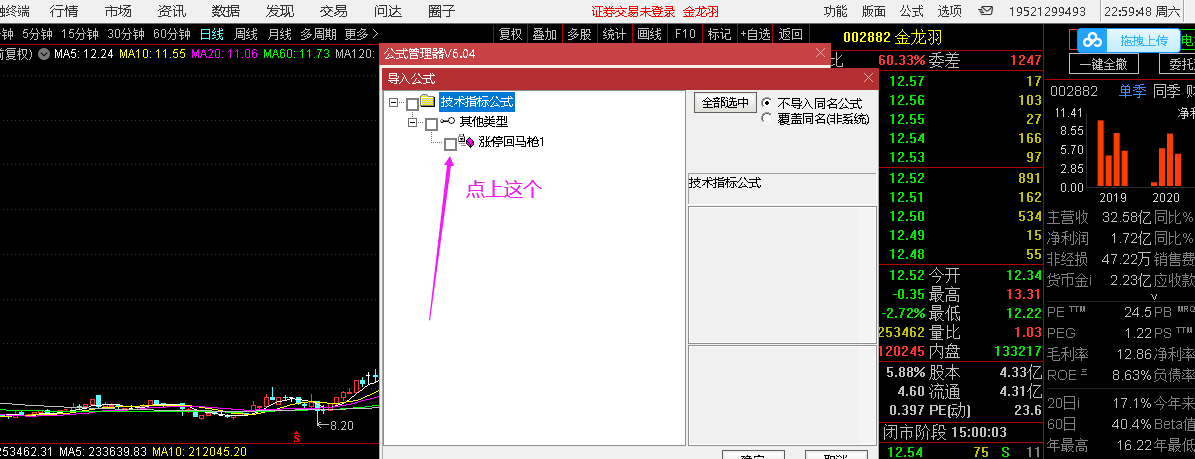
Task: Close the 导入公式 dialog
Action: click(868, 78)
